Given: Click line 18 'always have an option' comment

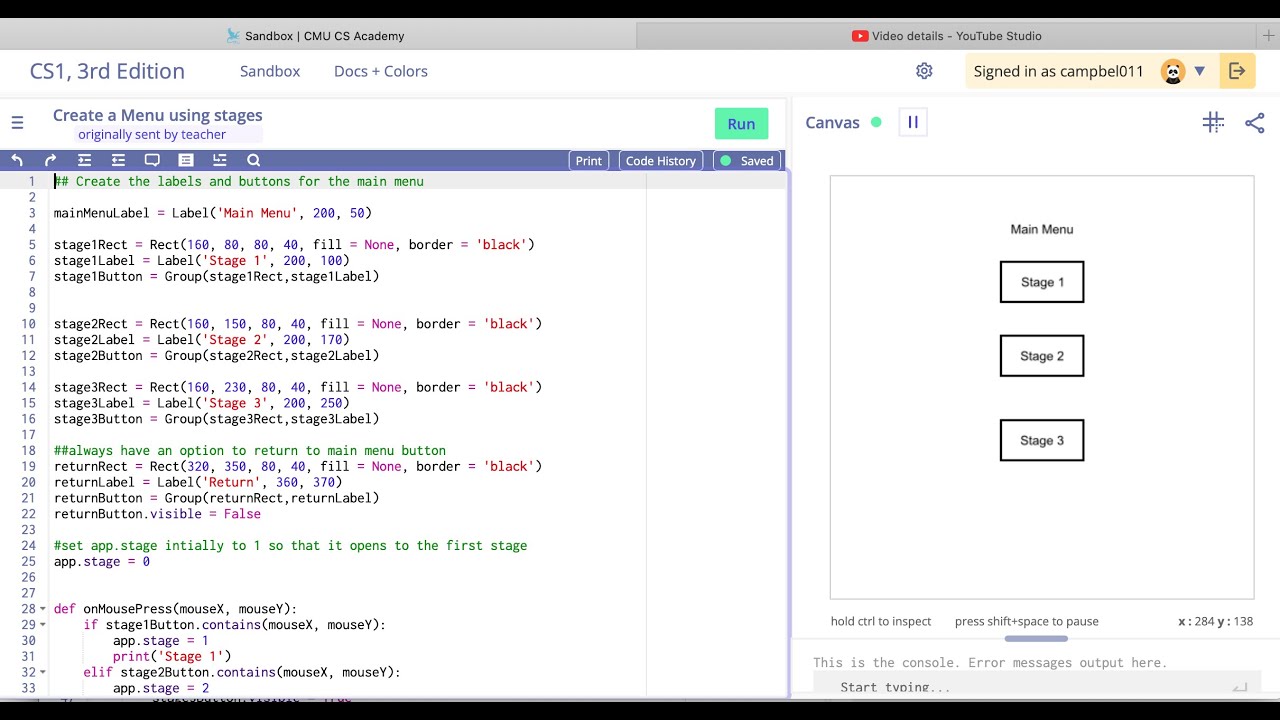Looking at the screenshot, I should 250,451.
